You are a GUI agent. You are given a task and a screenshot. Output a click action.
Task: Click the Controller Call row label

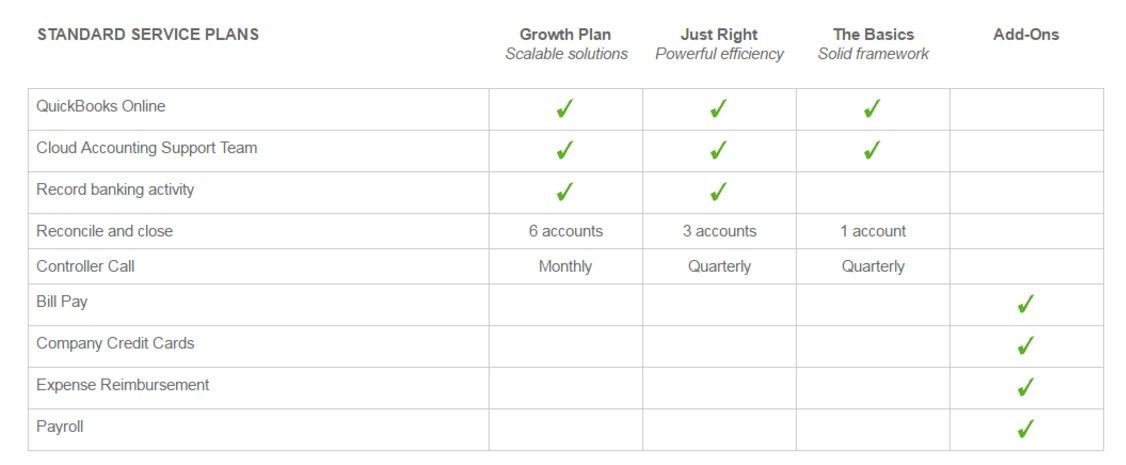(x=85, y=266)
